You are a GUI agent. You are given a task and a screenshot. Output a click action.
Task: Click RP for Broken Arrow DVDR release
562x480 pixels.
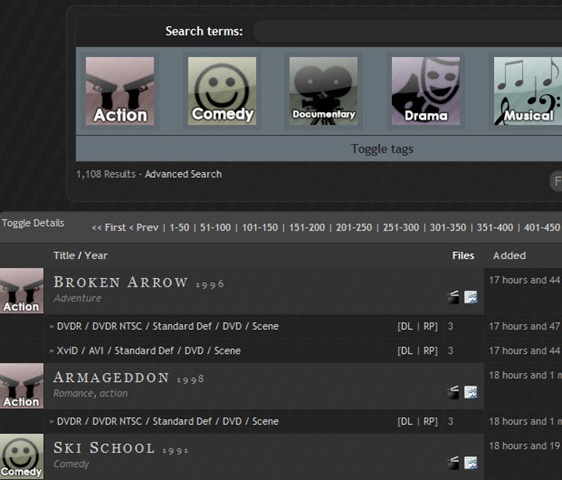429,326
